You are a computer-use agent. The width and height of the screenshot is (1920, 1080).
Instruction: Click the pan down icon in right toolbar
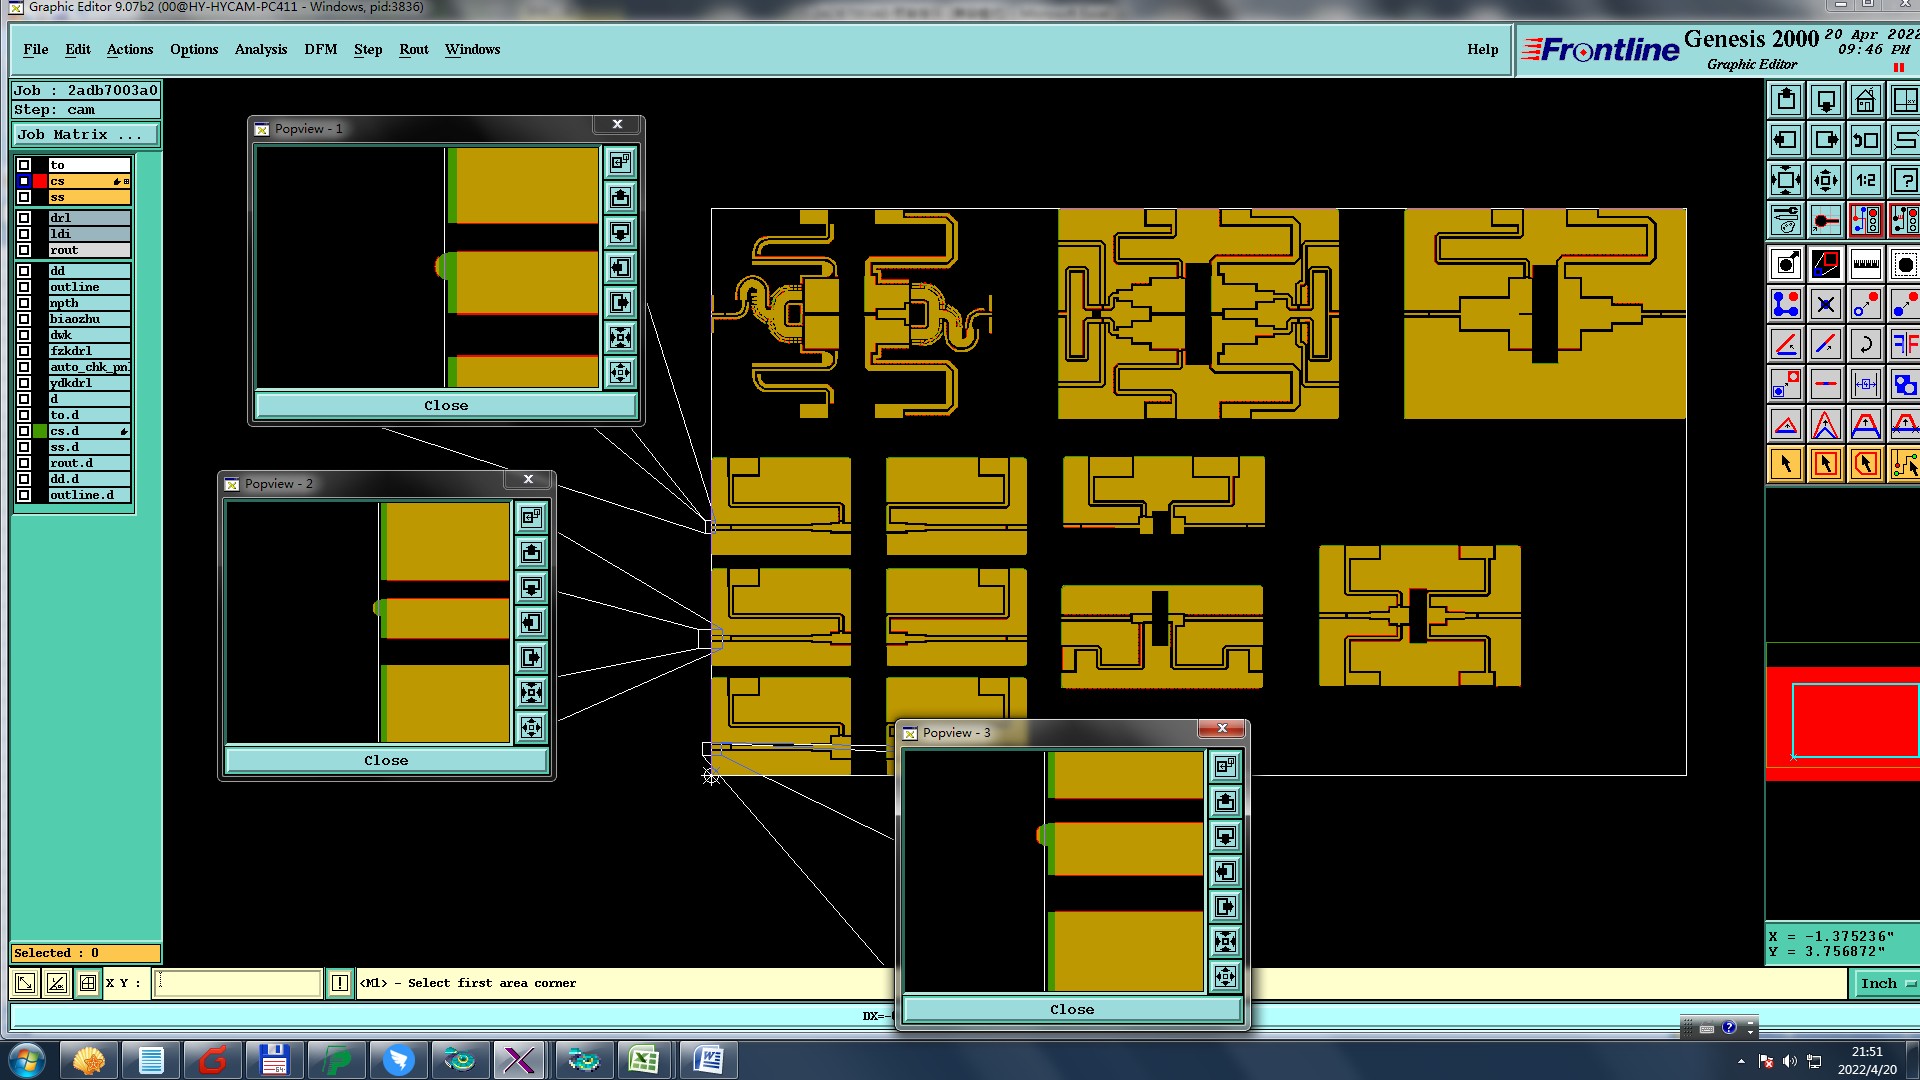pos(1826,100)
